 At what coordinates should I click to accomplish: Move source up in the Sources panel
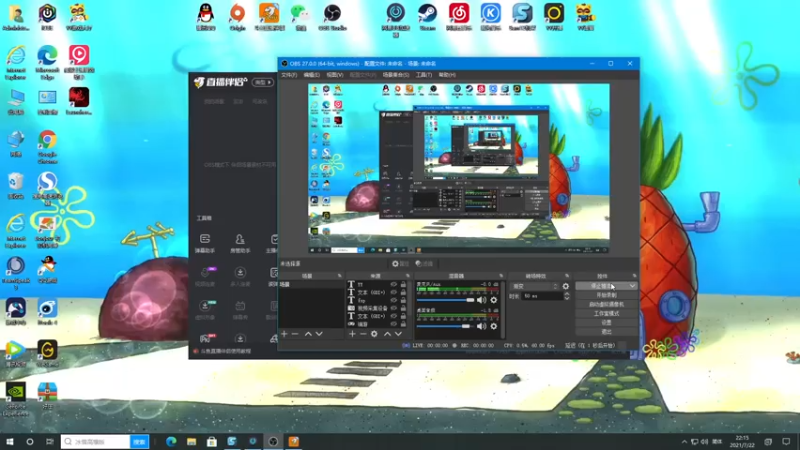coord(387,334)
